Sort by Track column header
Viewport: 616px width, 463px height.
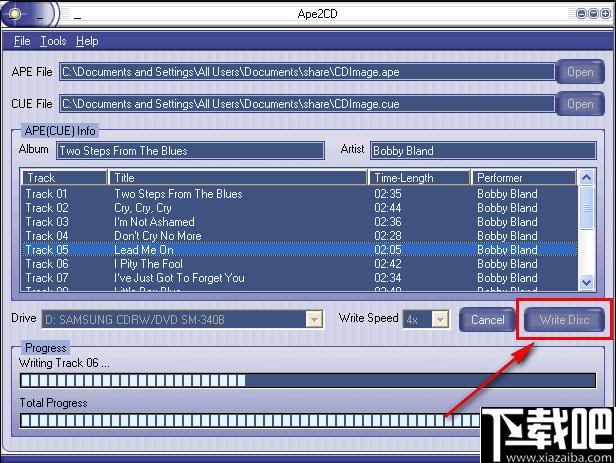tap(65, 178)
